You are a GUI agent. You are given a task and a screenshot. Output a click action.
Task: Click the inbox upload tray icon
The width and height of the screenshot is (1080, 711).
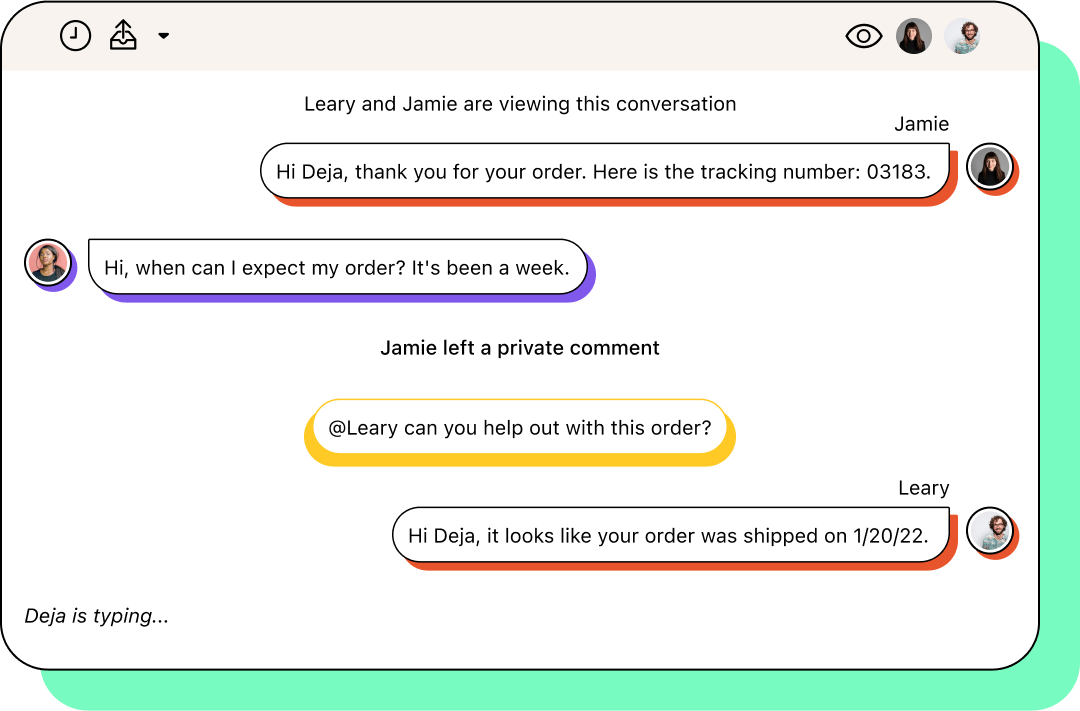tap(123, 35)
